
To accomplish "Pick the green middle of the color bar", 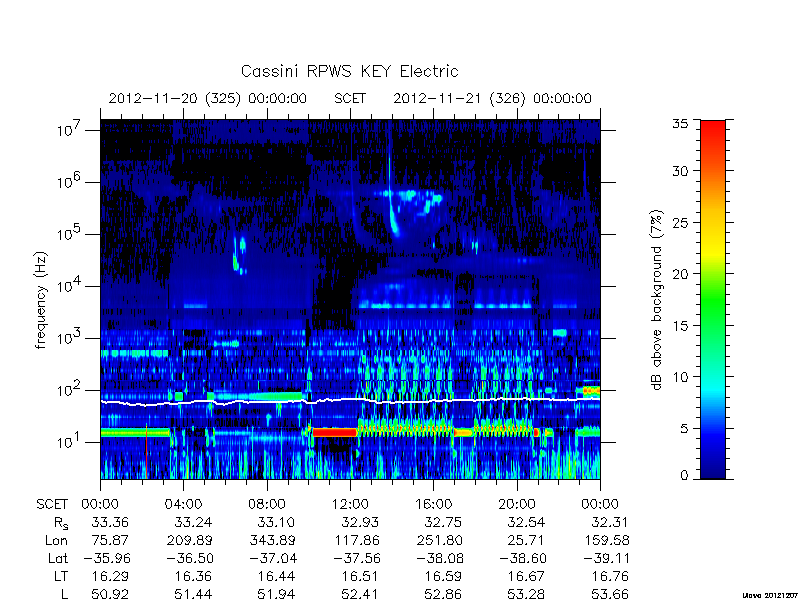I will 713,300.
